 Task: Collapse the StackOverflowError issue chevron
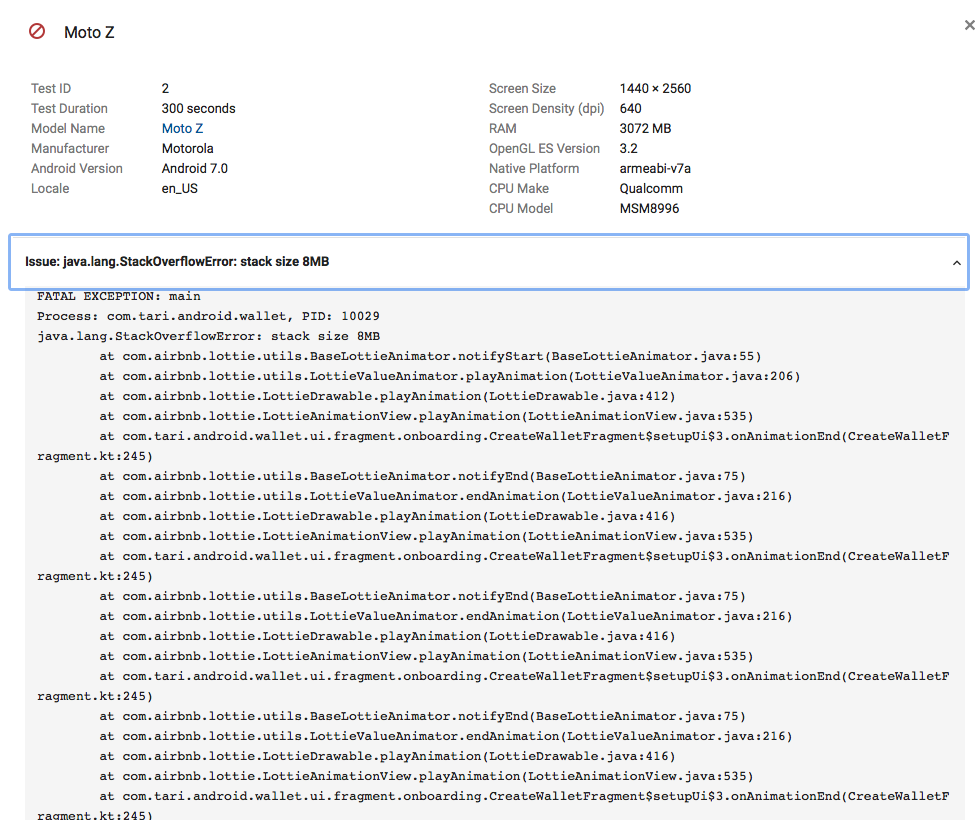coord(956,263)
